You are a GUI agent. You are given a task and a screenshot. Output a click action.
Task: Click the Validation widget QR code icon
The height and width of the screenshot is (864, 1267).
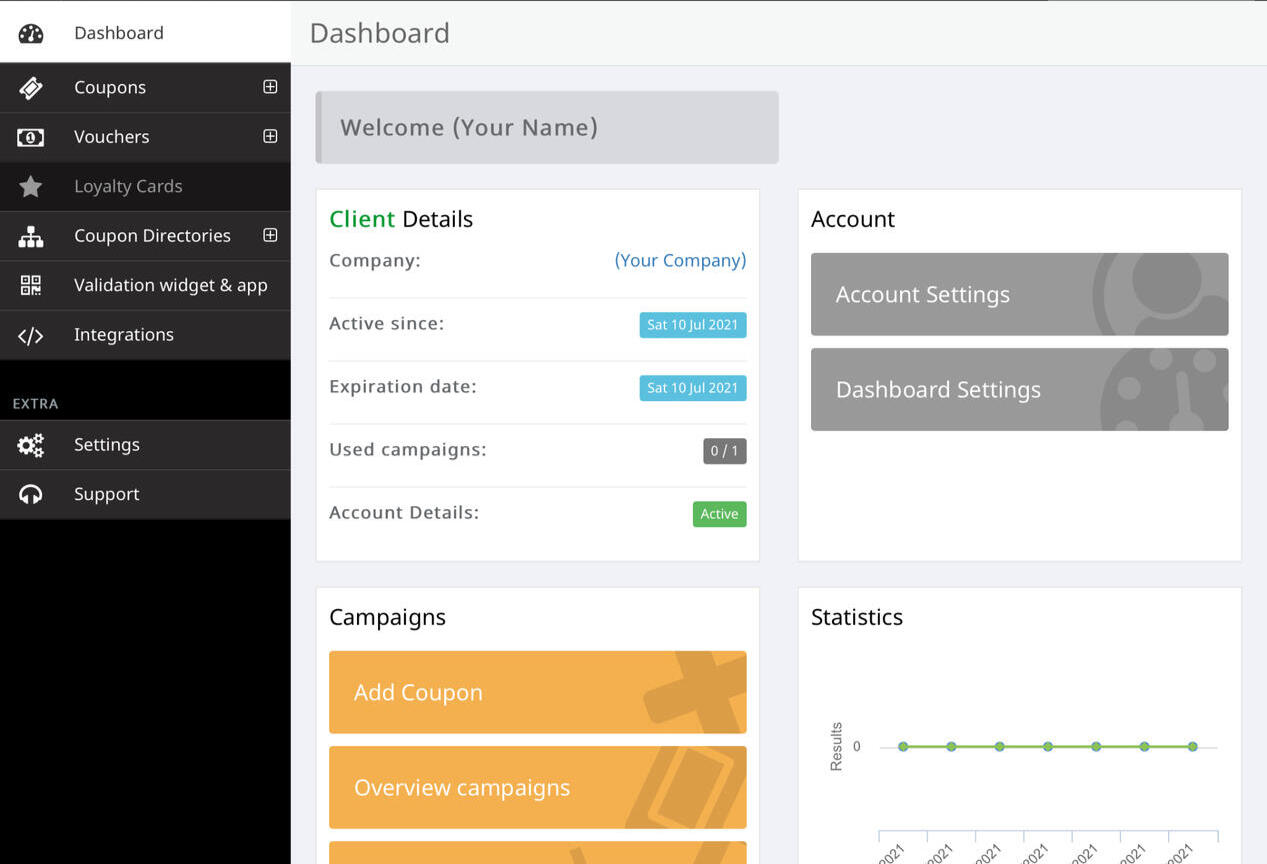pos(31,286)
